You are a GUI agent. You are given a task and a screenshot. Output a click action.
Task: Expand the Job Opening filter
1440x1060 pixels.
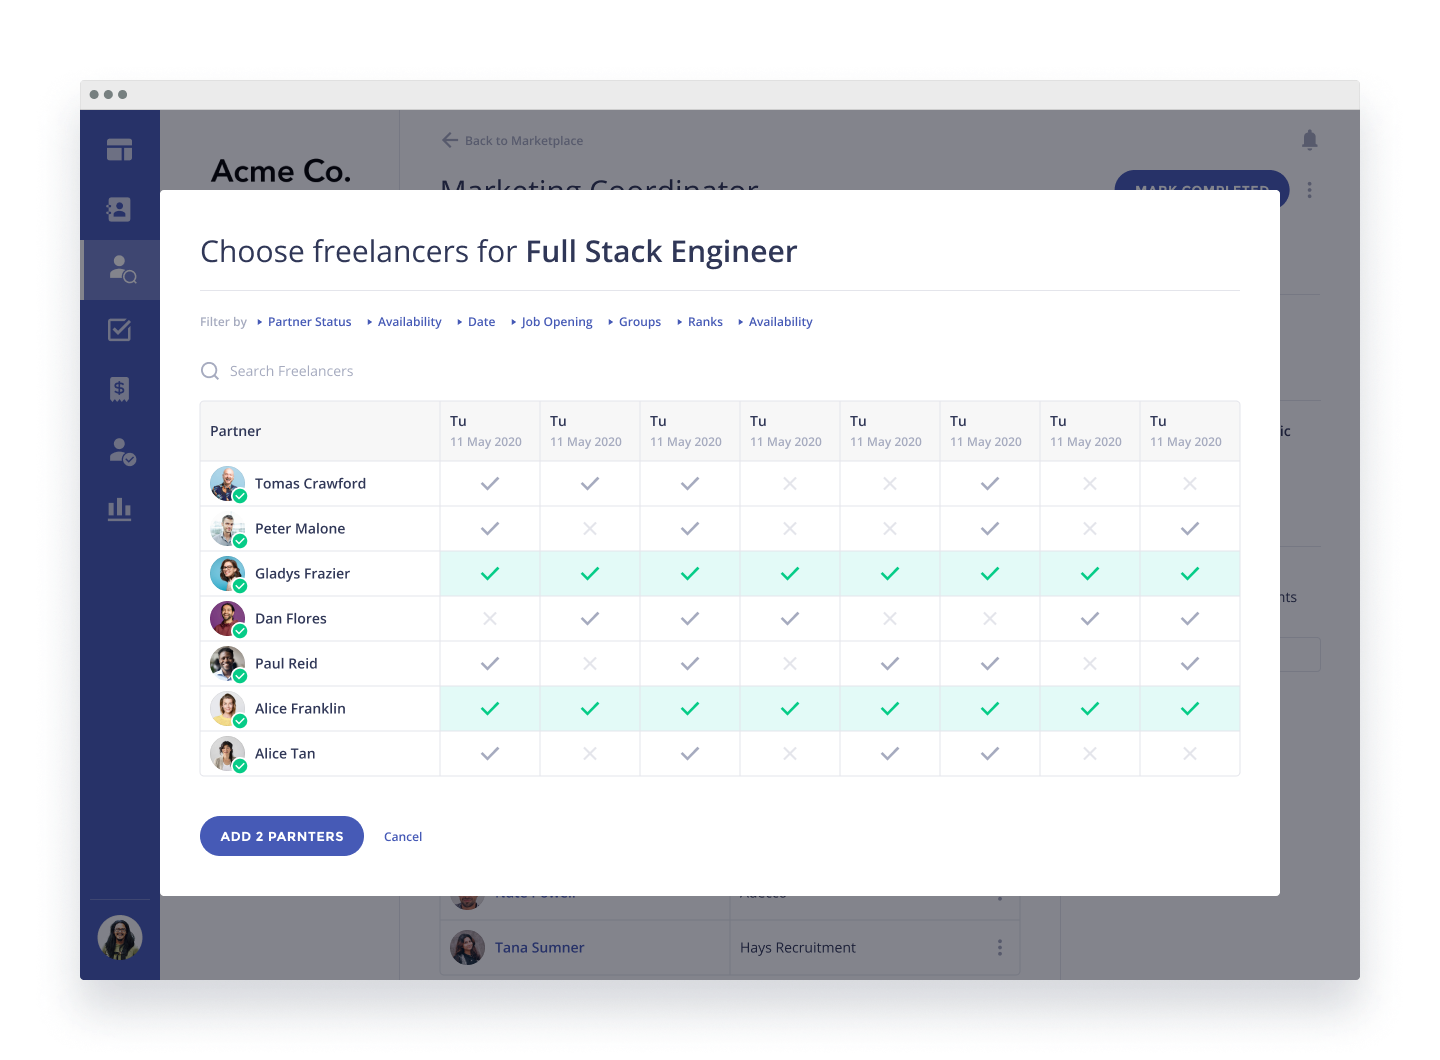[x=552, y=322]
